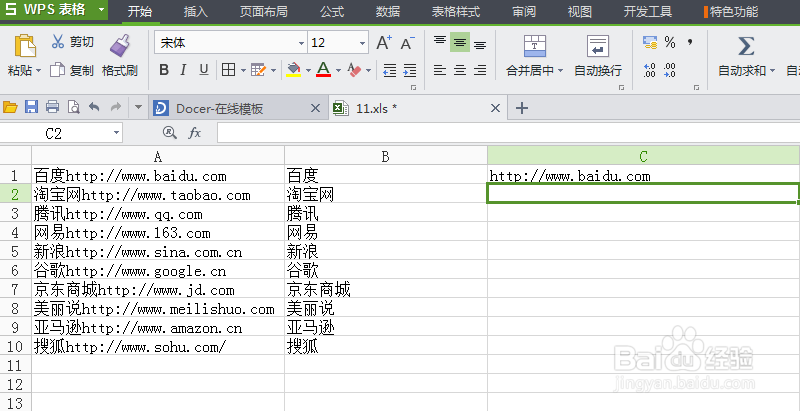Apply yellow fill color bucket
Viewport: 800px width, 411px height.
293,70
